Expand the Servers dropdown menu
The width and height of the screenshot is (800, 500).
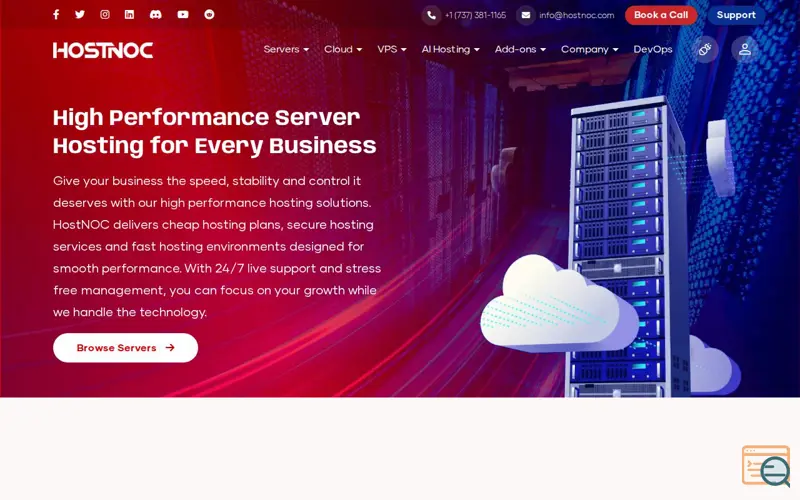[286, 49]
